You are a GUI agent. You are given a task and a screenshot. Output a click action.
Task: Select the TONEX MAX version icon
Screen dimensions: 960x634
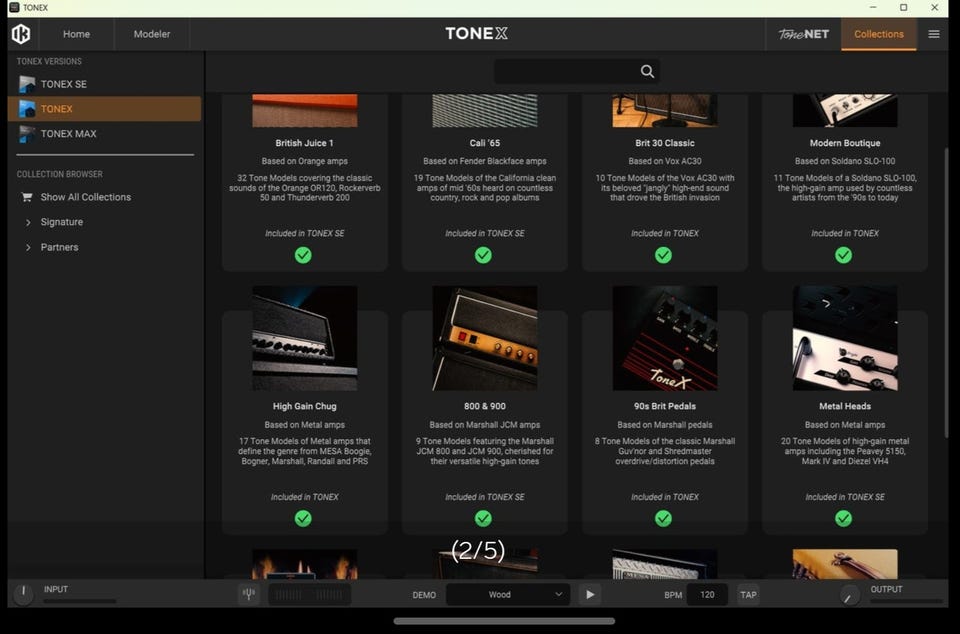[27, 133]
